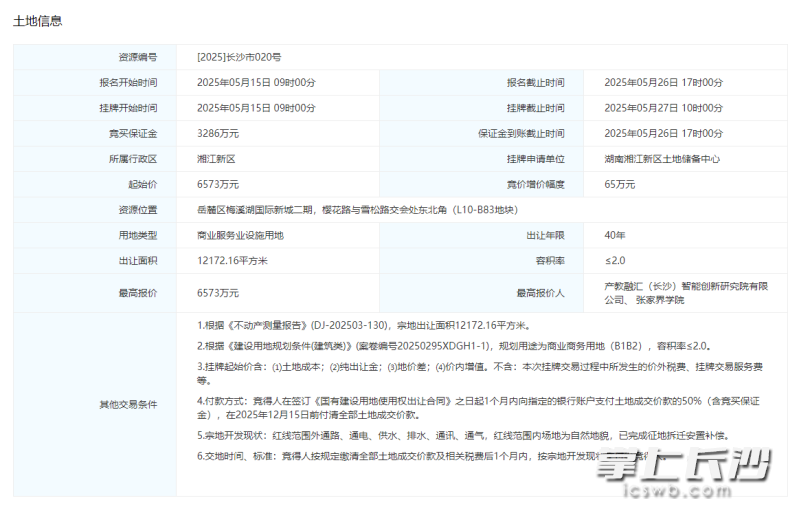Click the 湘江新区 district value

point(216,159)
